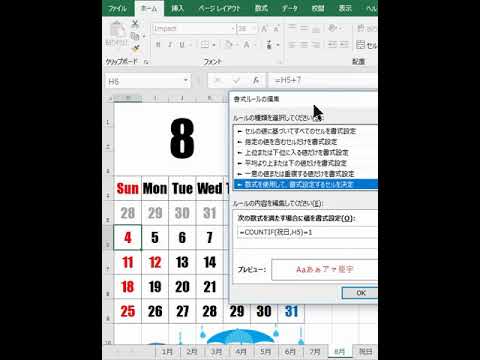Image resolution: width=480 pixels, height=360 pixels.
Task: Decrease the font size with small A
Action: pos(276,29)
